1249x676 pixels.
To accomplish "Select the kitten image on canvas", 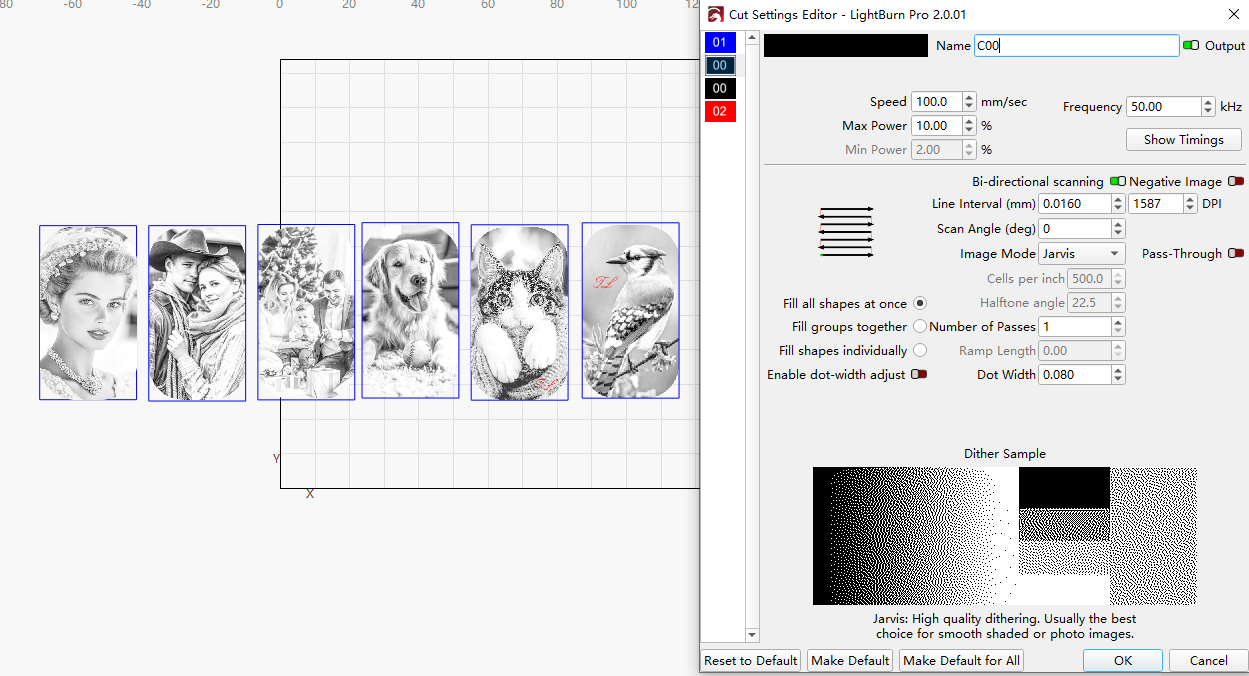I will coord(519,312).
